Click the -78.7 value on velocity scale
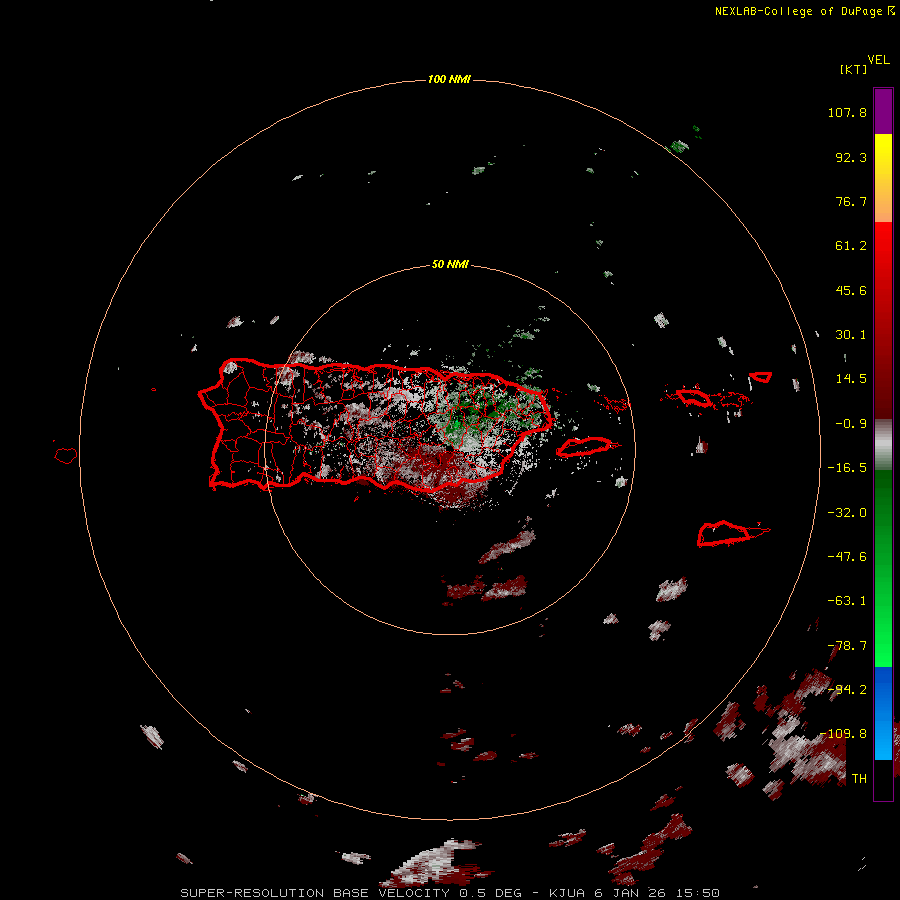Viewport: 900px width, 900px height. pyautogui.click(x=847, y=646)
